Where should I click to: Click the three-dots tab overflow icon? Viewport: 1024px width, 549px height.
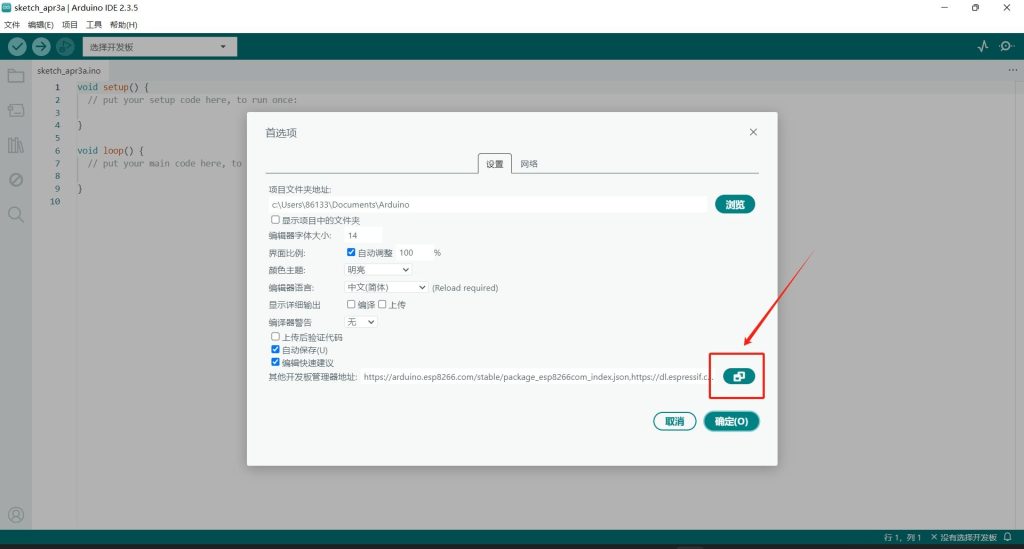pyautogui.click(x=1012, y=70)
